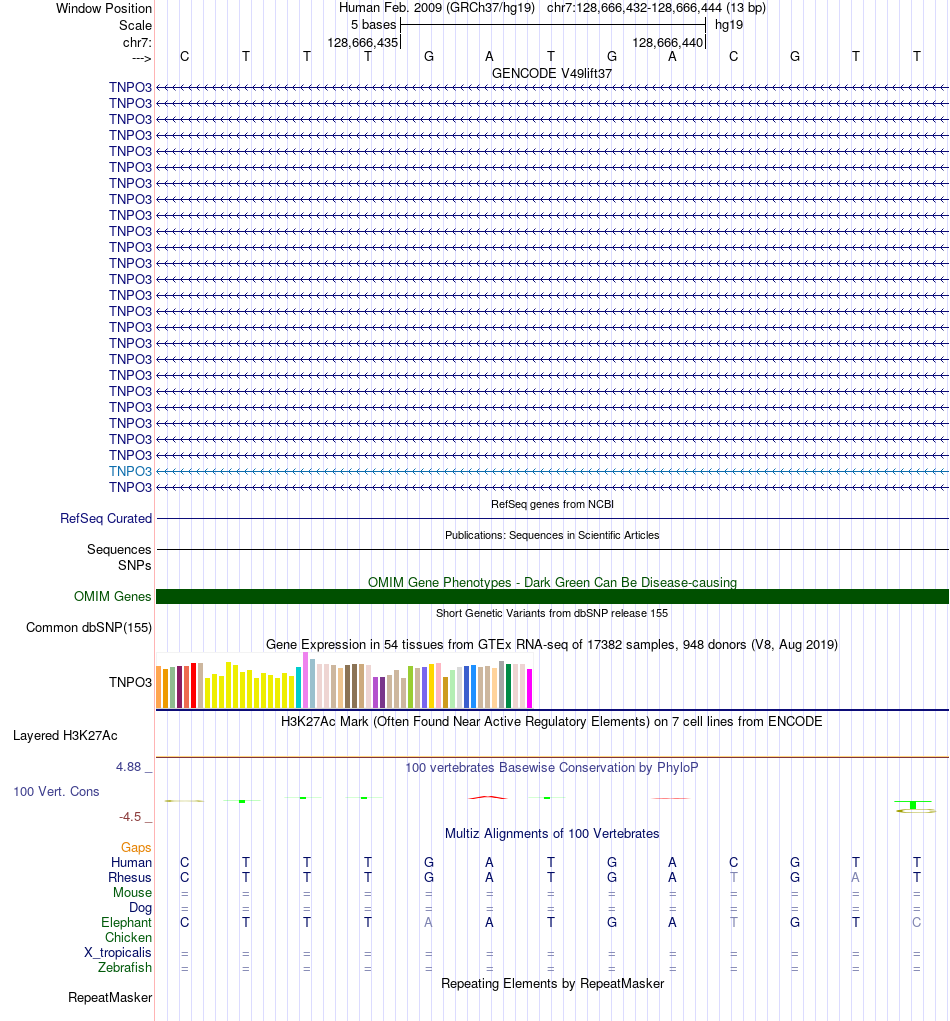950x1021 pixels.
Task: Open Multiz Alignments of 100 Vertebrates title
Action: tap(552, 833)
